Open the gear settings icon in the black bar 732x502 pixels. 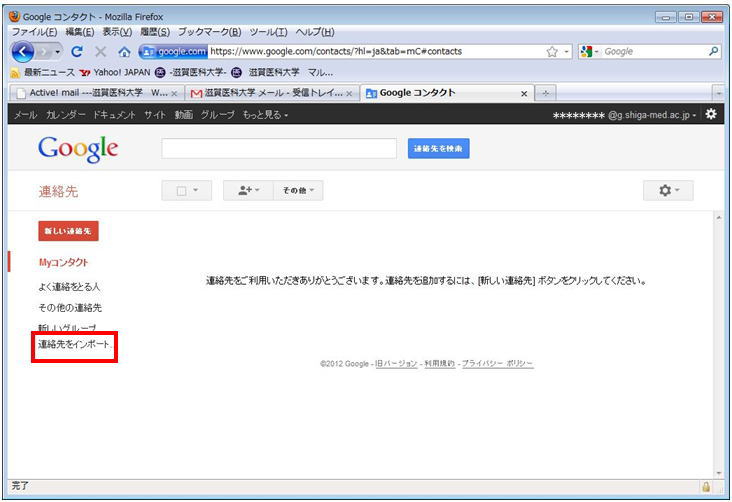click(711, 113)
